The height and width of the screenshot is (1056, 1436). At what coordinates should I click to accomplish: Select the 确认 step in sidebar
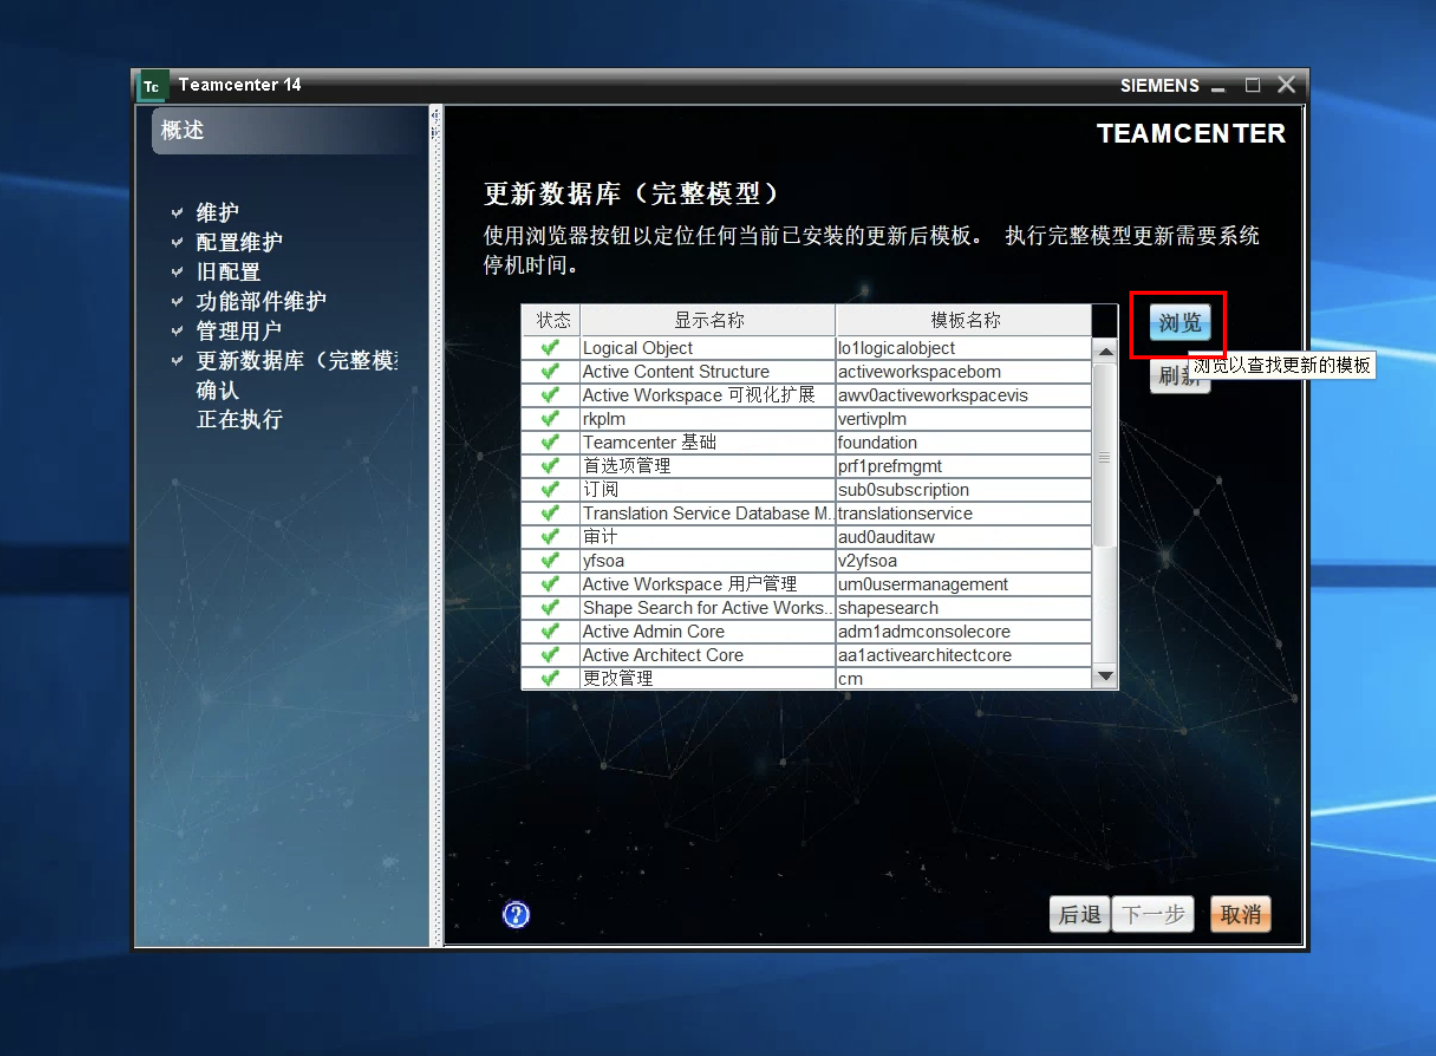click(x=217, y=390)
